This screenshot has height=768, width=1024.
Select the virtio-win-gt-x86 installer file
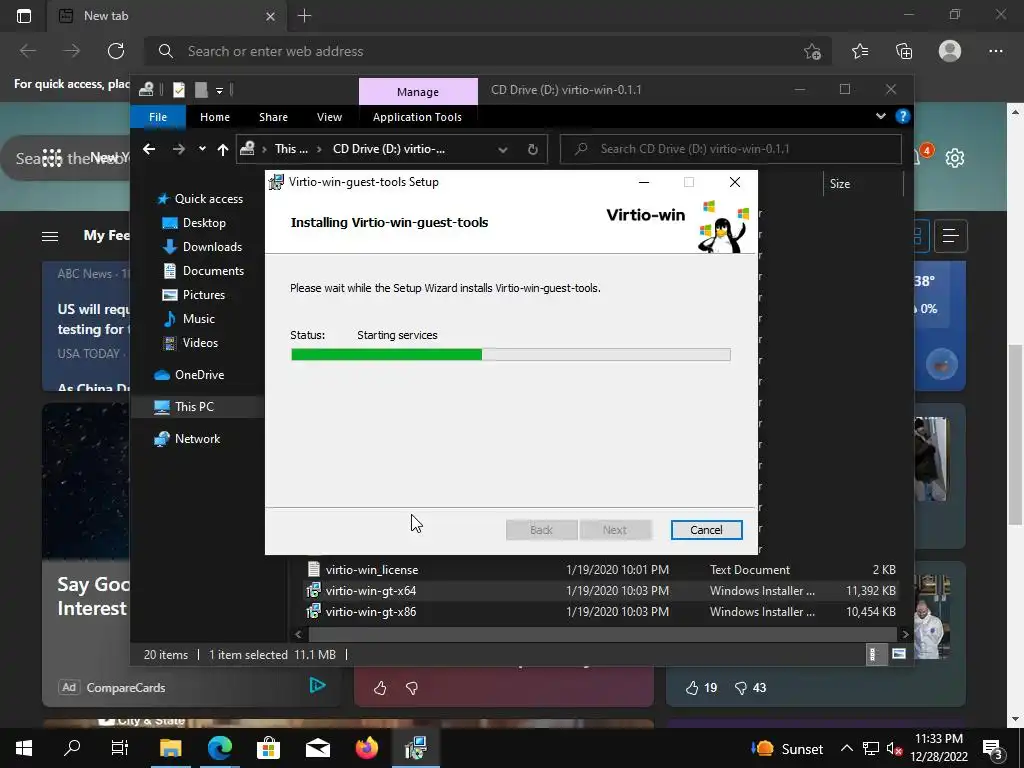pos(371,612)
